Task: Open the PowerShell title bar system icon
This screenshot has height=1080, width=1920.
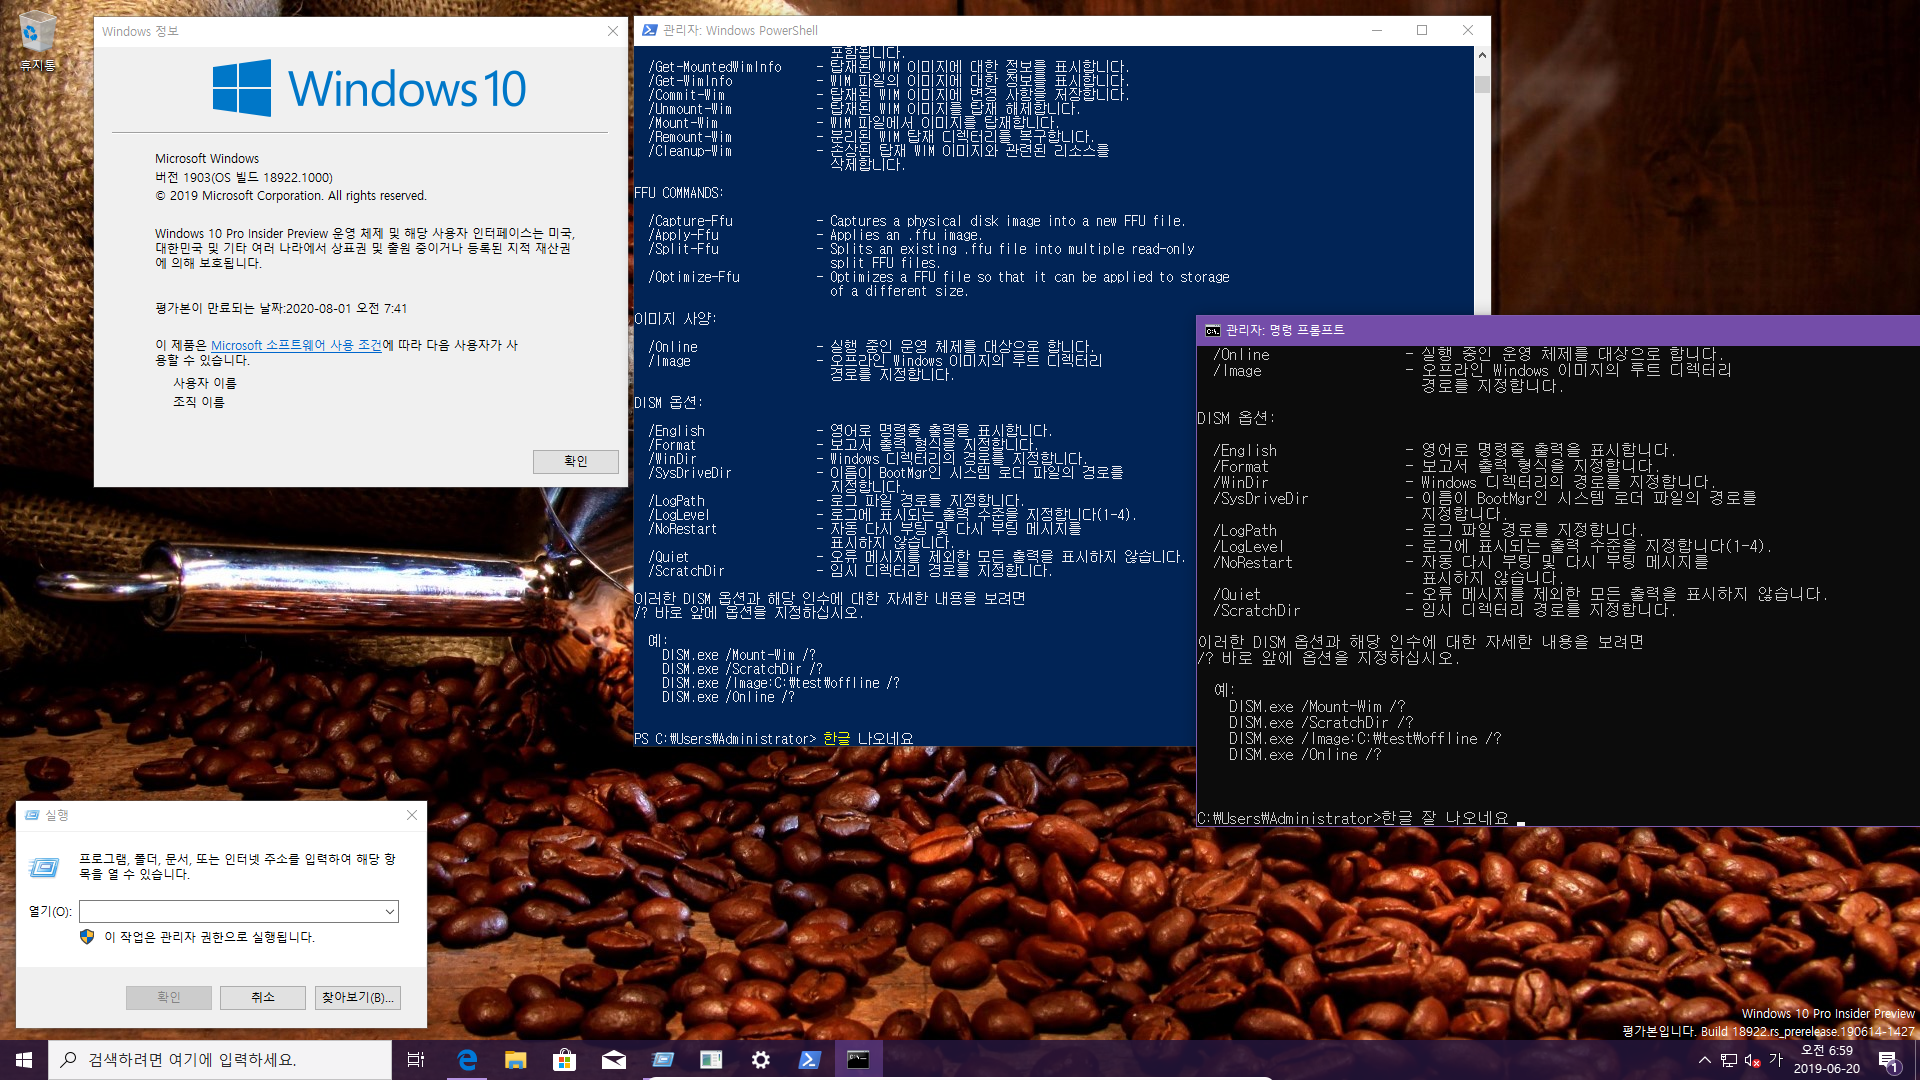Action: (x=650, y=31)
